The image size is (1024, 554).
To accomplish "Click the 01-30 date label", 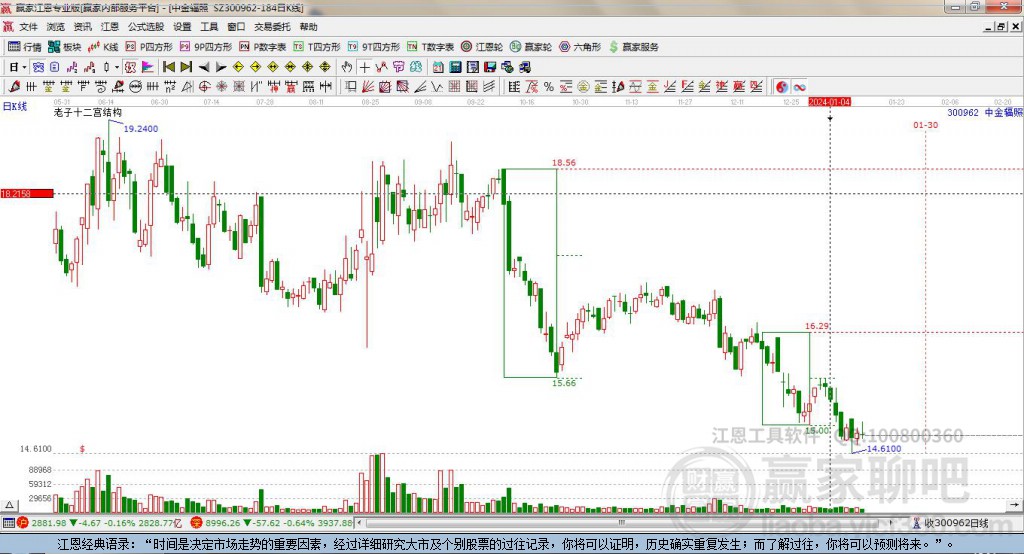I will tap(925, 125).
